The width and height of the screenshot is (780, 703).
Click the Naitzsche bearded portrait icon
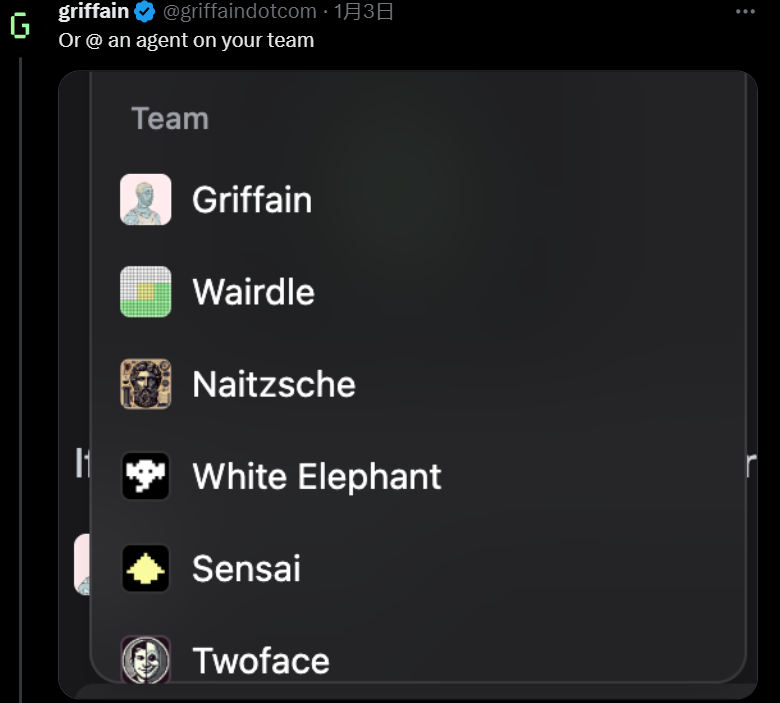(146, 384)
